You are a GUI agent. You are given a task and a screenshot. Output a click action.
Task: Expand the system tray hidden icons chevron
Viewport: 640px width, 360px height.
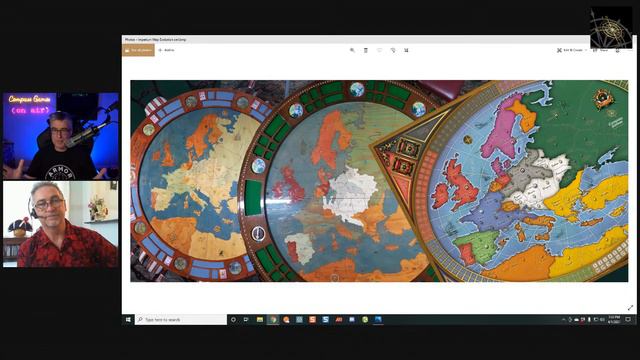[564, 320]
